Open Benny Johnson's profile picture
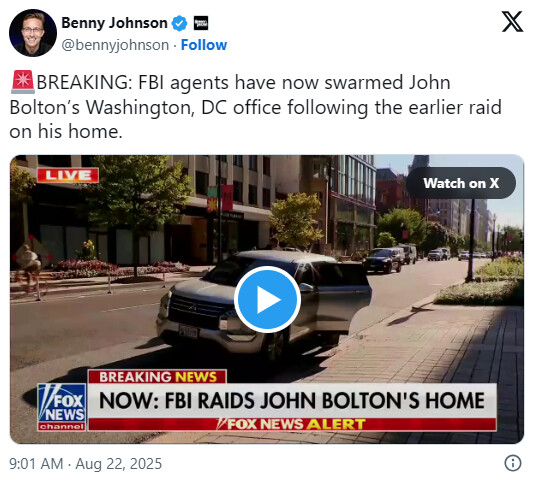Screen dimensions: 538x483 point(33,33)
